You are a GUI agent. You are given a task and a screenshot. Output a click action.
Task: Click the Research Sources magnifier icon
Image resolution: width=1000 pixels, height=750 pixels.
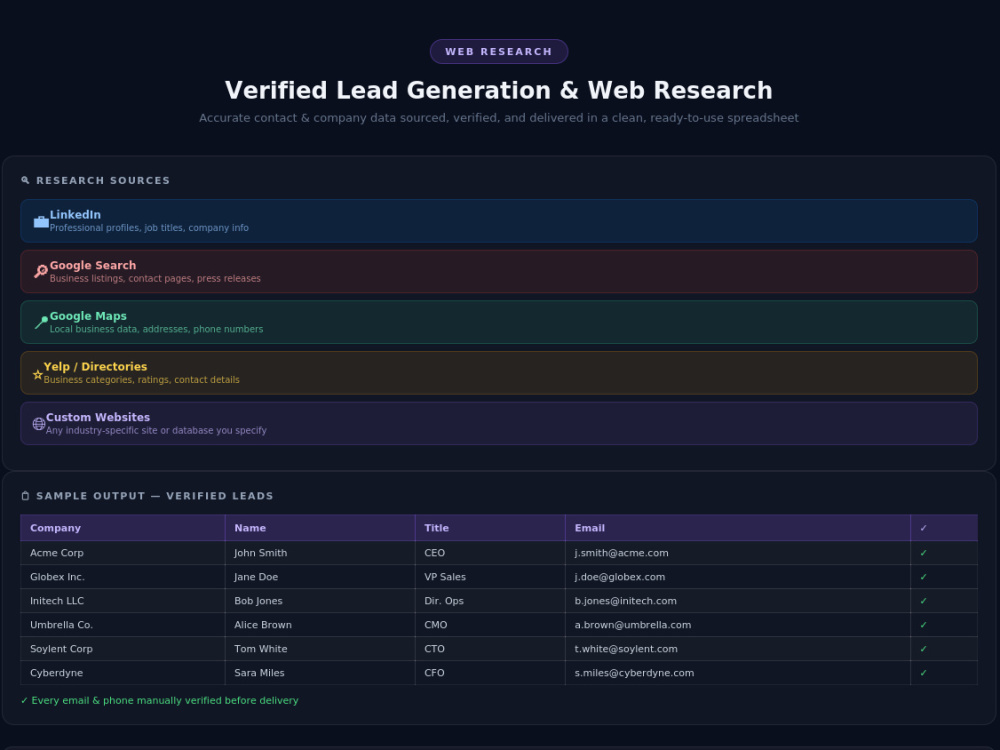point(26,180)
